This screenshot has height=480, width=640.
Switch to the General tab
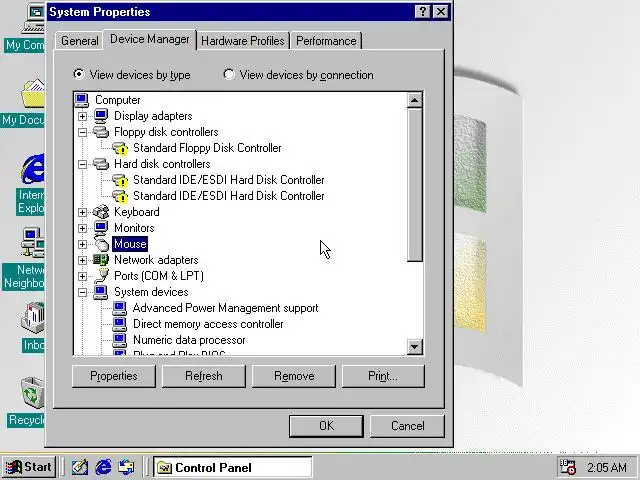point(80,41)
